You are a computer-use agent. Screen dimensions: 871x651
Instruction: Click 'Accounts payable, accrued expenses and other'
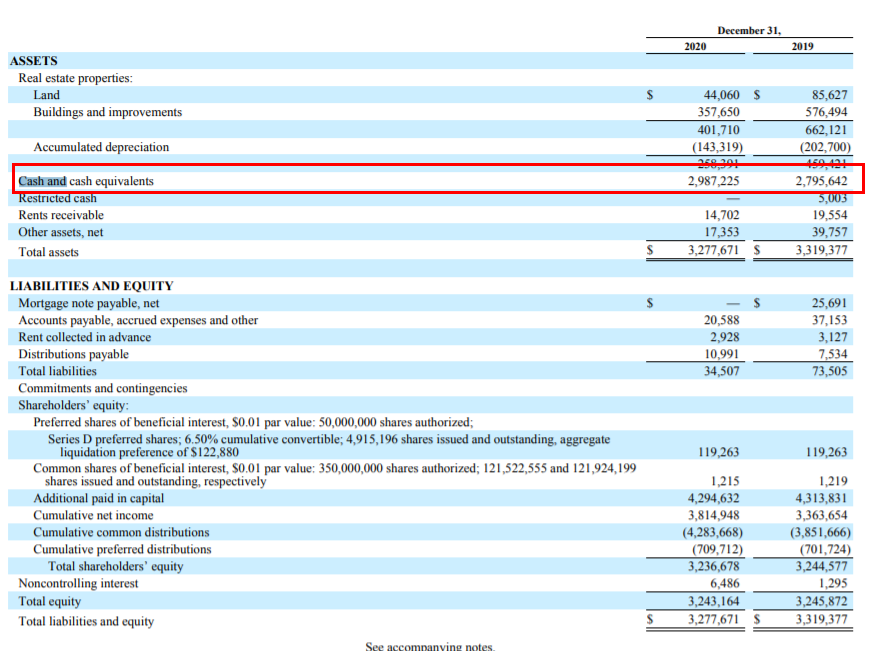138,321
